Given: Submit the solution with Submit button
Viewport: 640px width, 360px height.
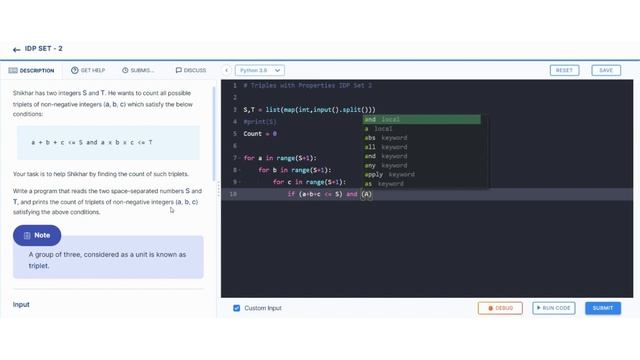Looking at the screenshot, I should click(x=603, y=308).
